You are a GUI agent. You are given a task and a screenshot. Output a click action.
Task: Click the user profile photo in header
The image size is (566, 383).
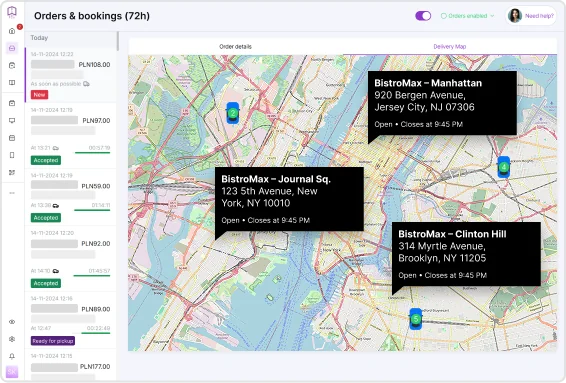(515, 16)
